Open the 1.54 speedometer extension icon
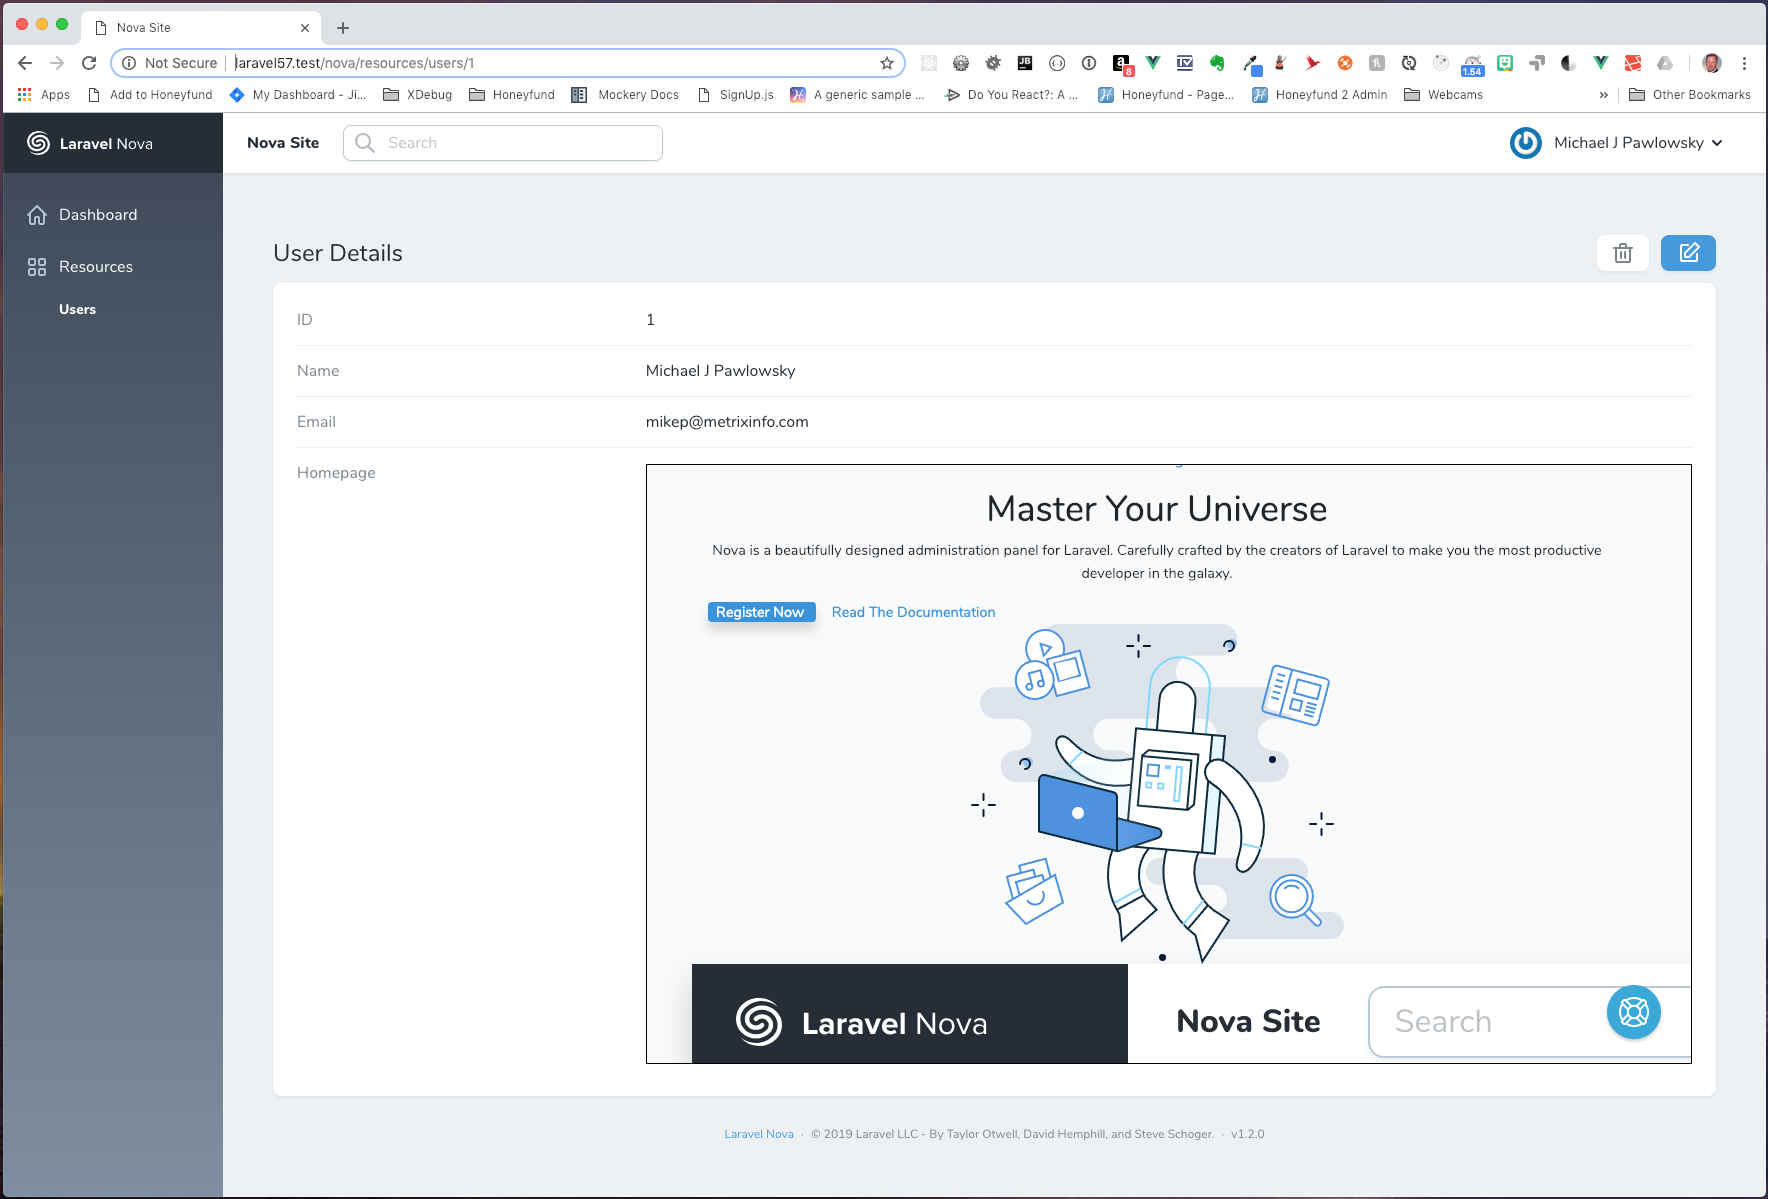 pos(1472,65)
